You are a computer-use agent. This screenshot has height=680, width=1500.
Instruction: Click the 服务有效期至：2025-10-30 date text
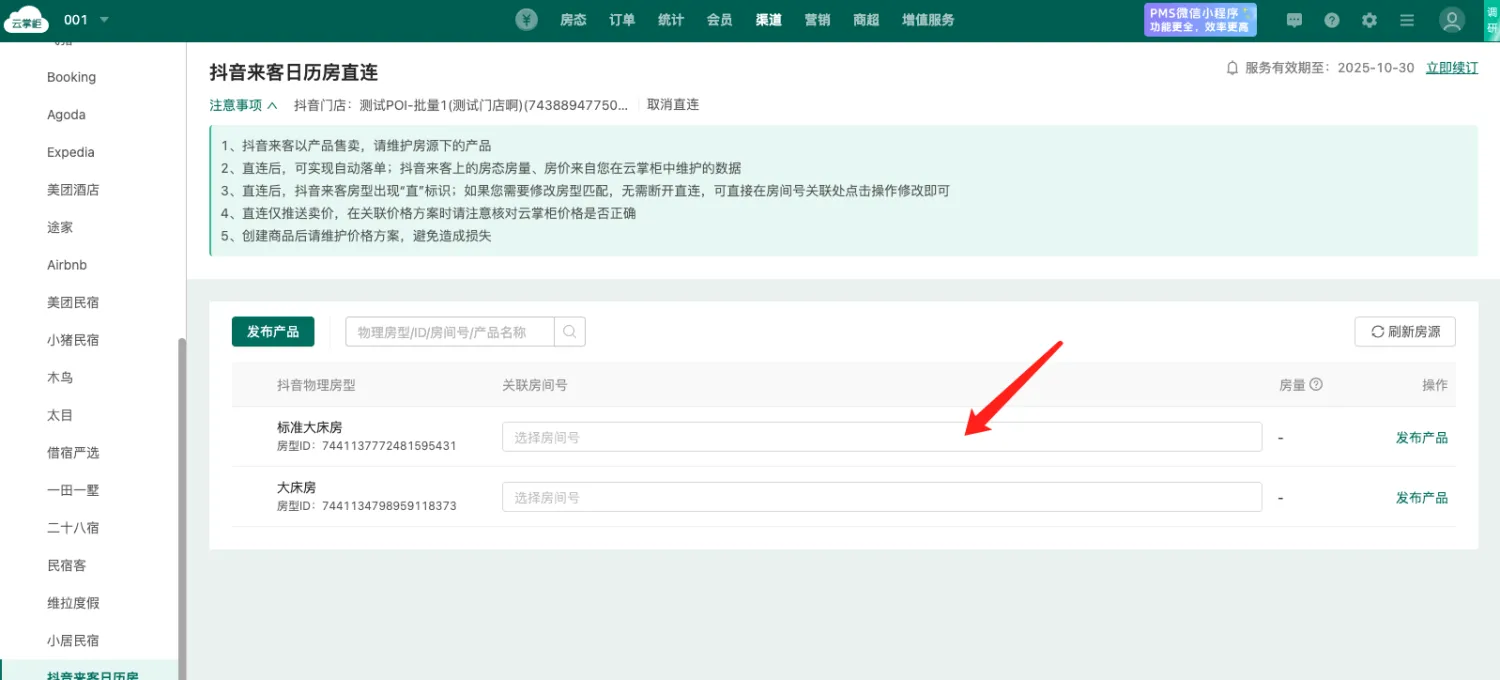[1330, 68]
